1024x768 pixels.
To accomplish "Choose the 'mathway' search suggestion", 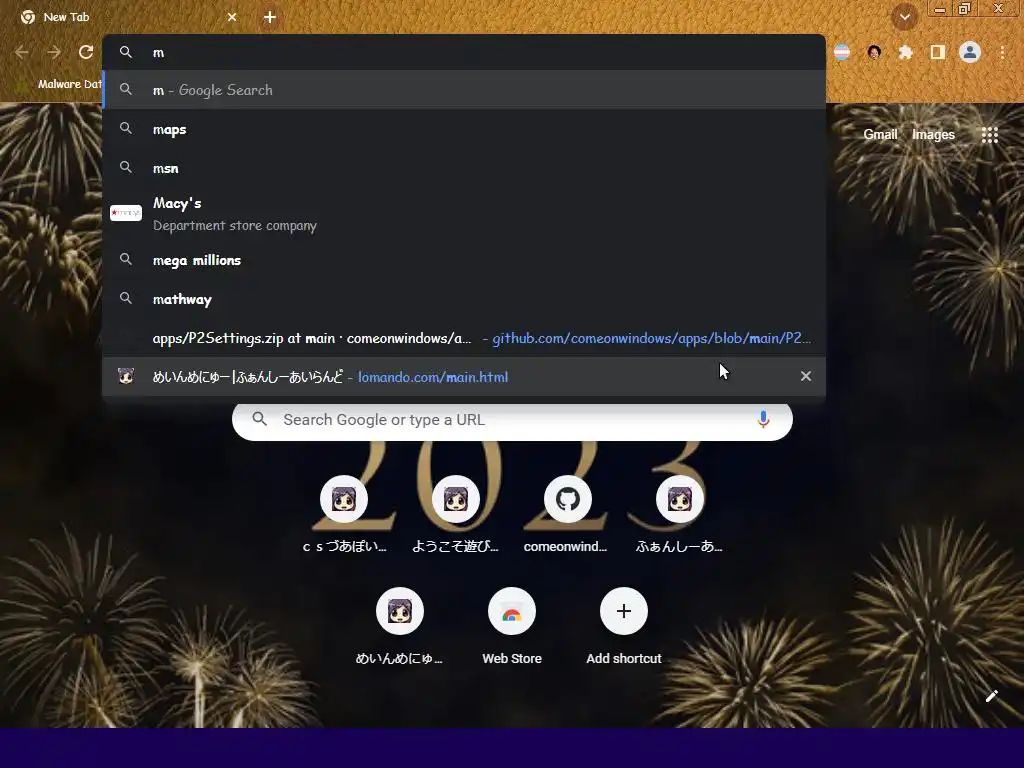I will click(464, 299).
